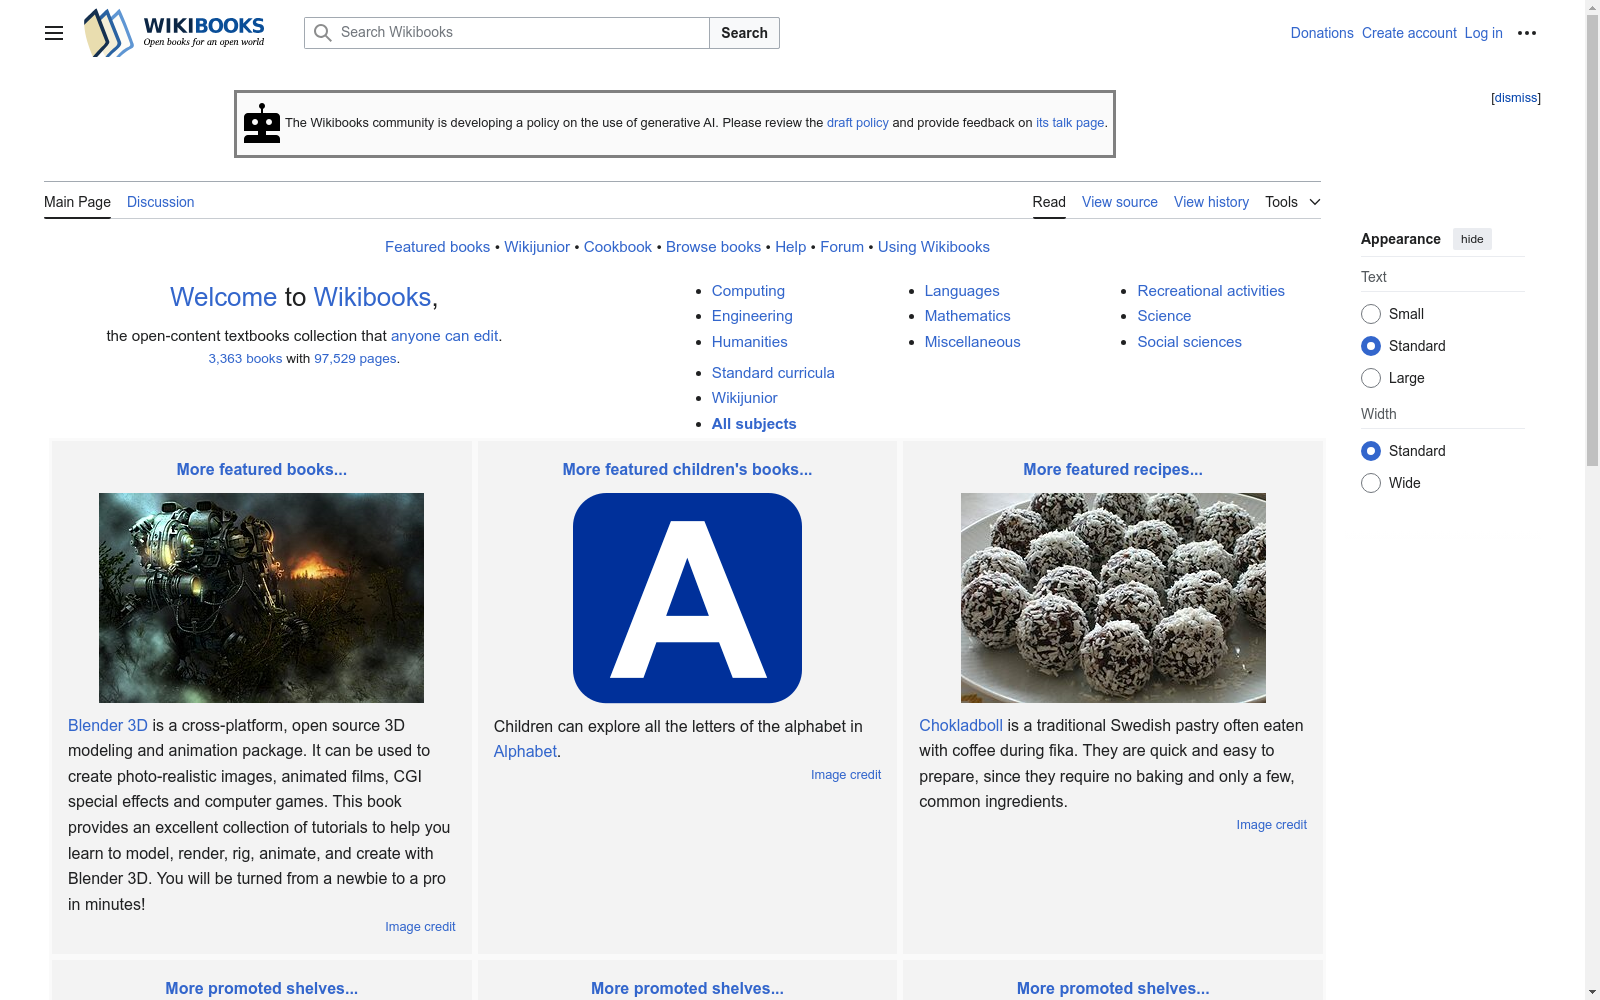1600x1000 pixels.
Task: Open Social sciences subject
Action: pyautogui.click(x=1189, y=342)
